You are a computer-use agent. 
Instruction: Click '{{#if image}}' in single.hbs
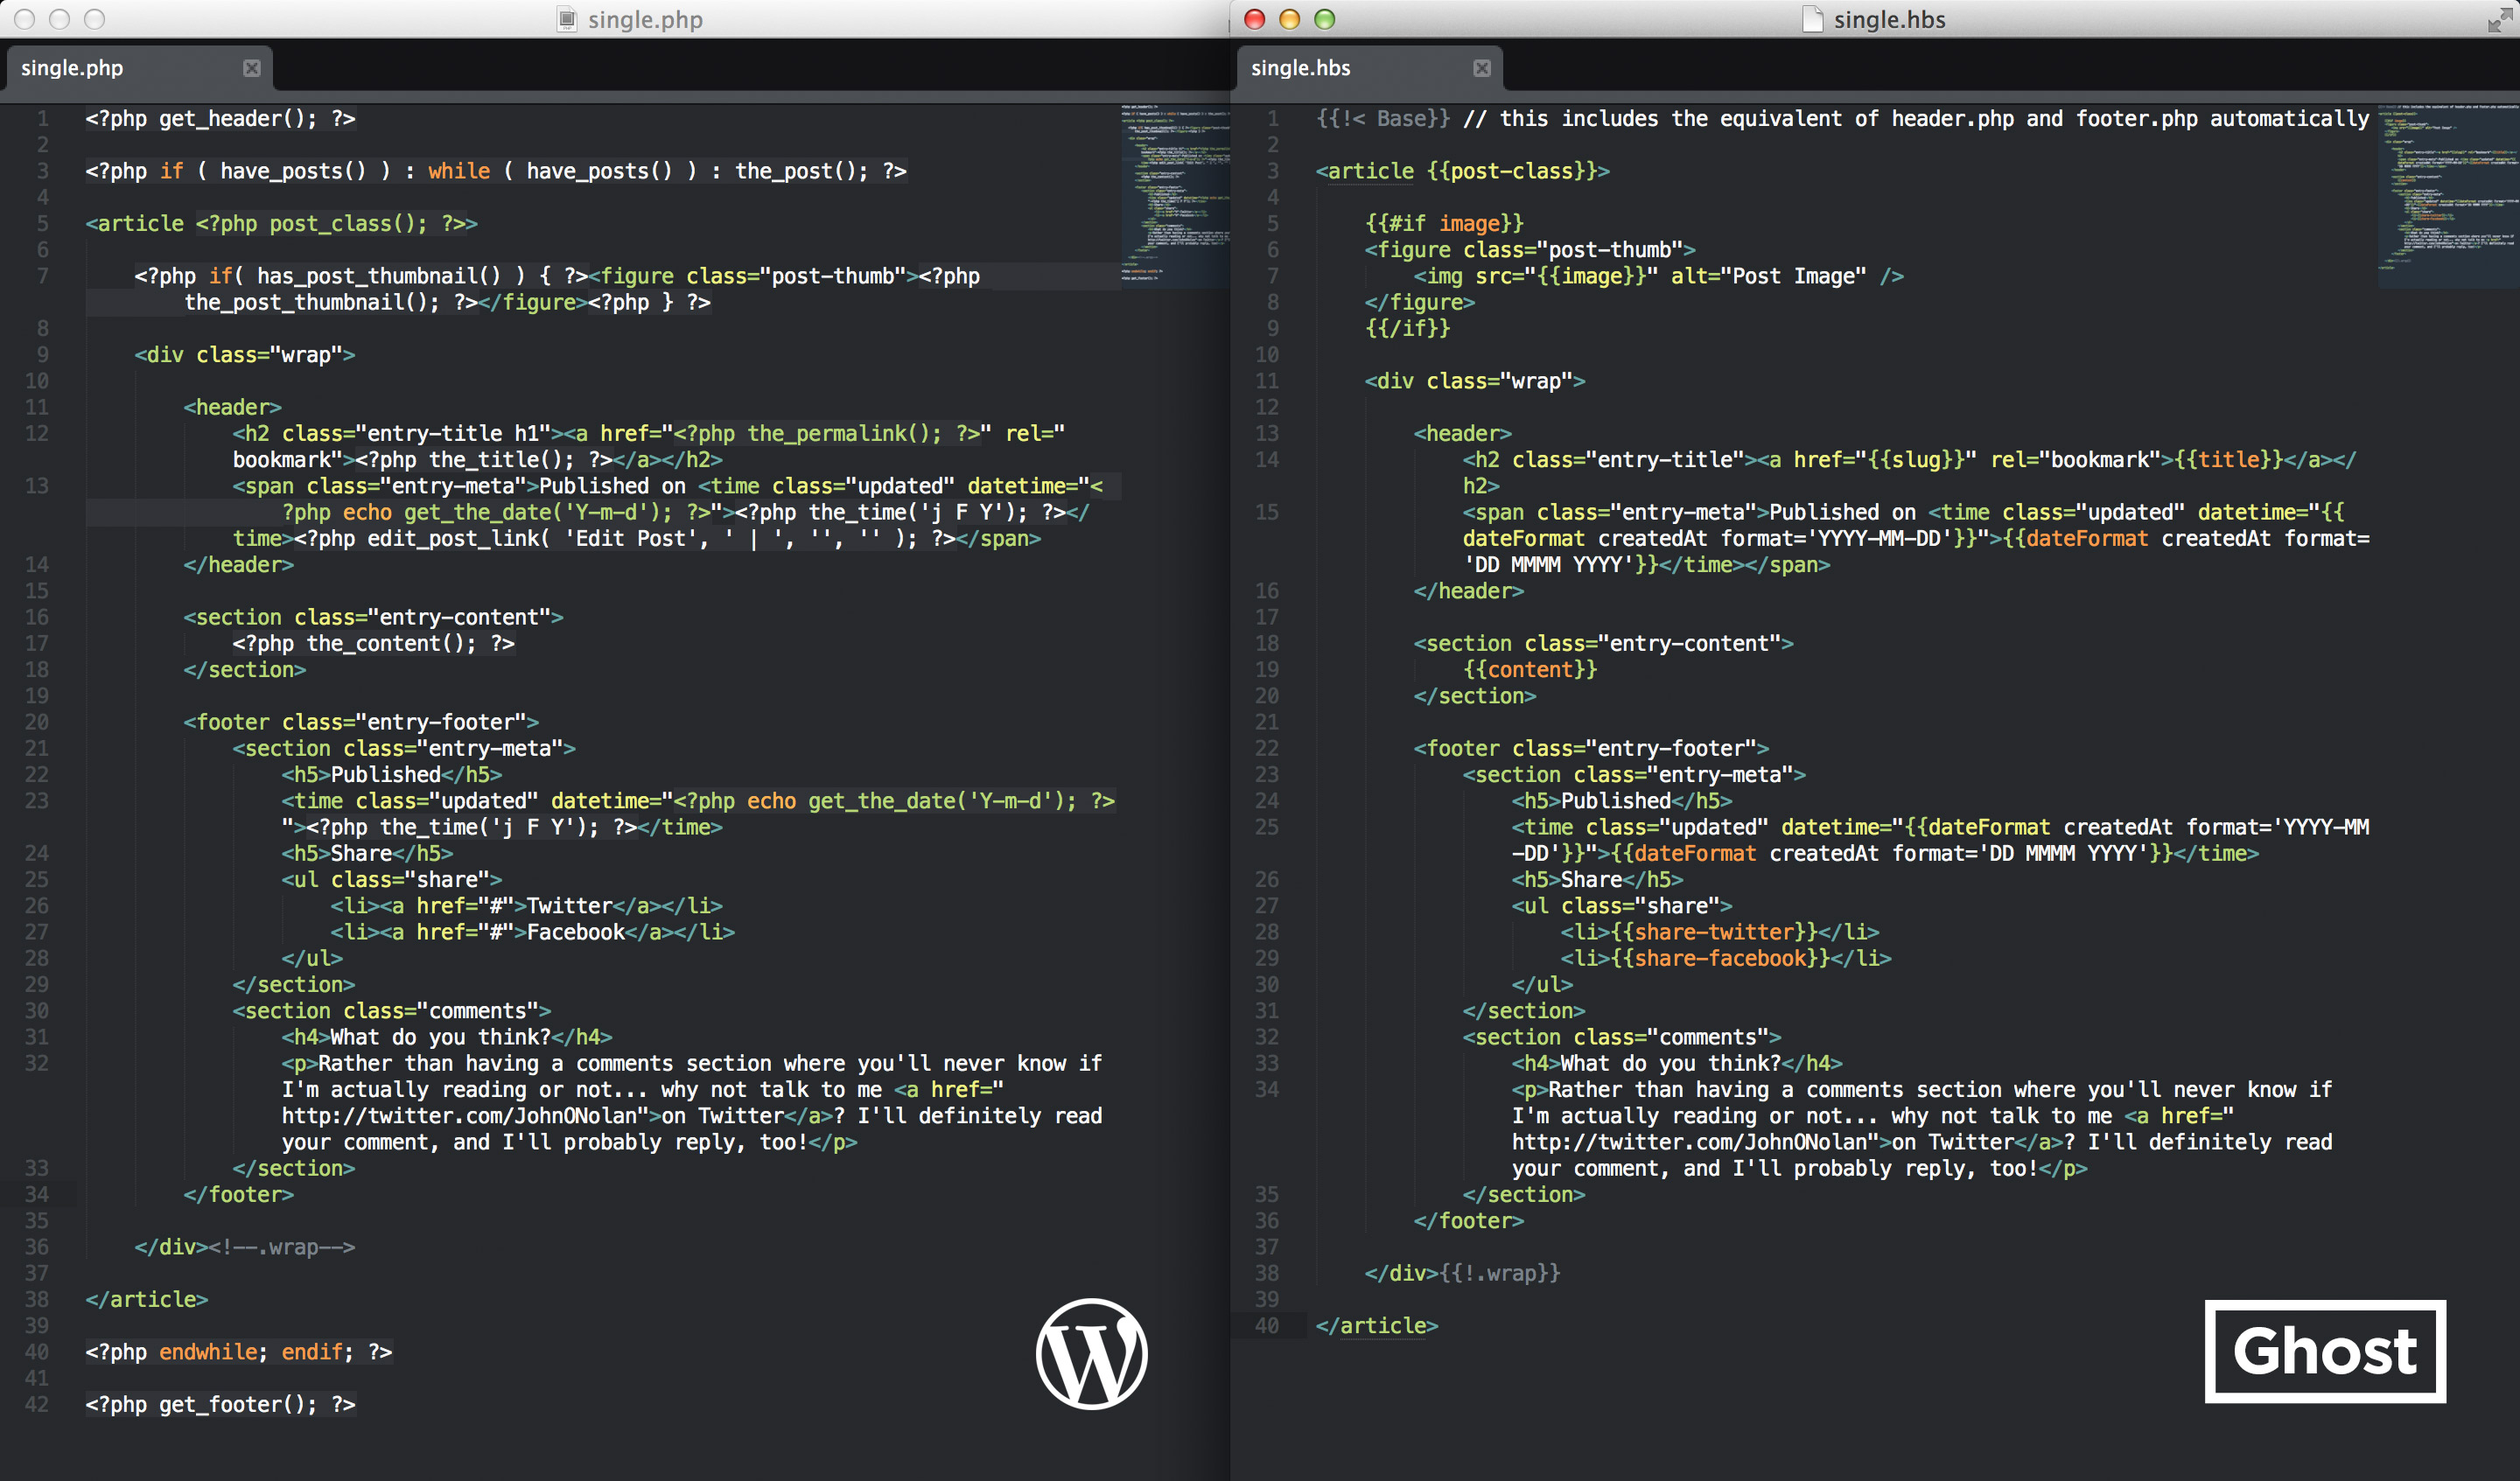(1445, 223)
